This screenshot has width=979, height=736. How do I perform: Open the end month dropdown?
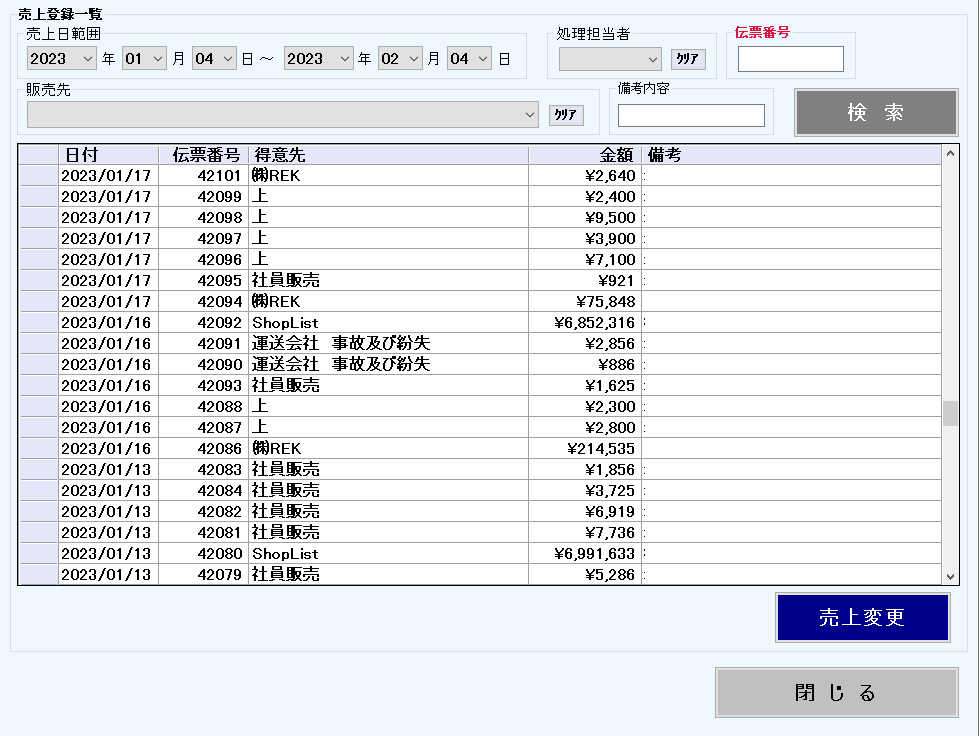[400, 59]
